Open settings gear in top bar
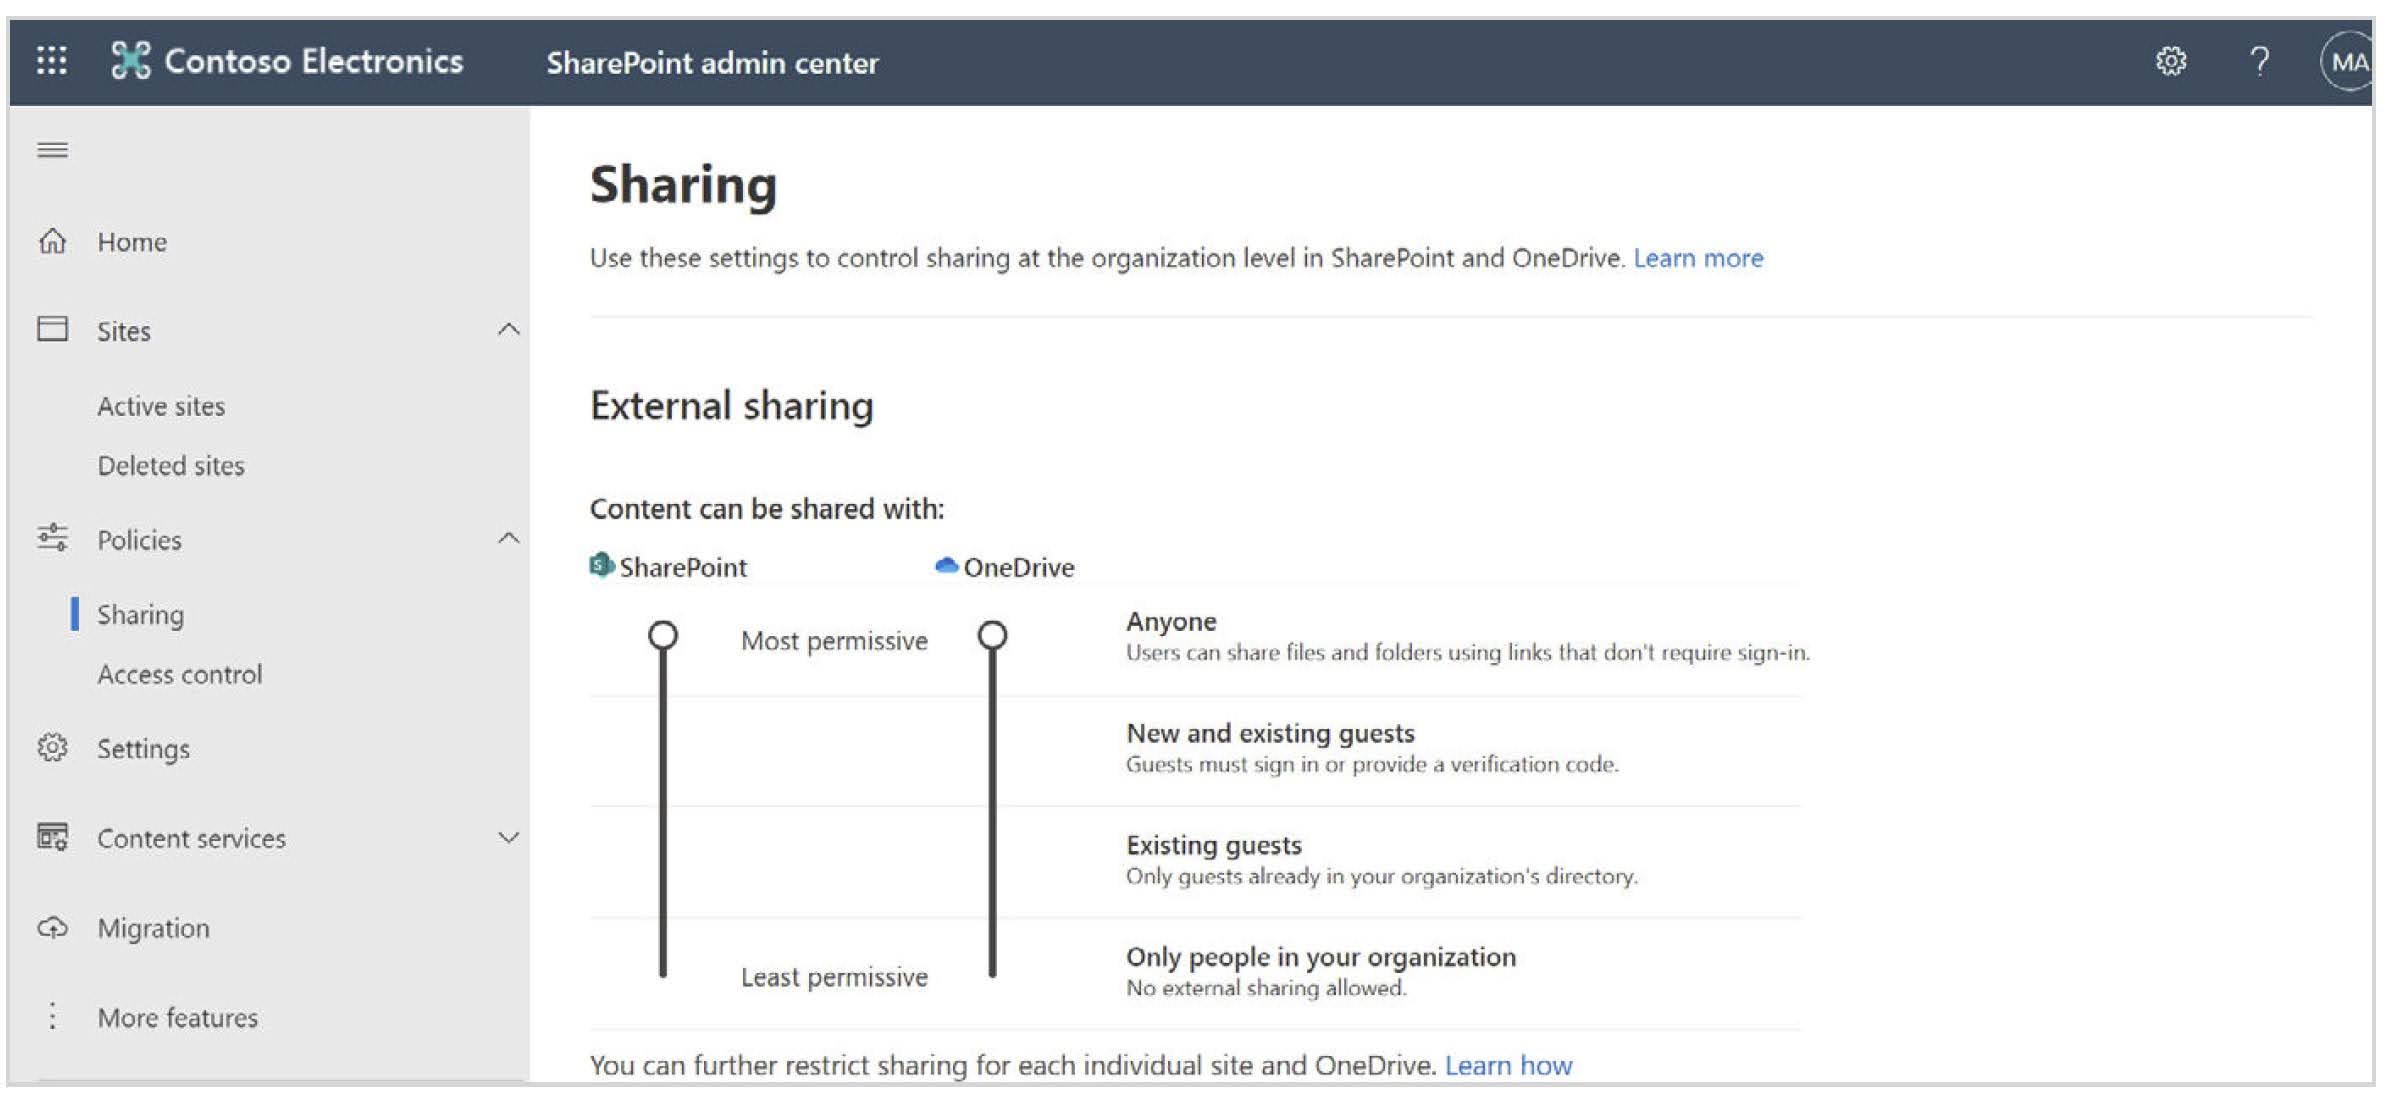Viewport: 2386px width, 1100px height. [x=2170, y=62]
